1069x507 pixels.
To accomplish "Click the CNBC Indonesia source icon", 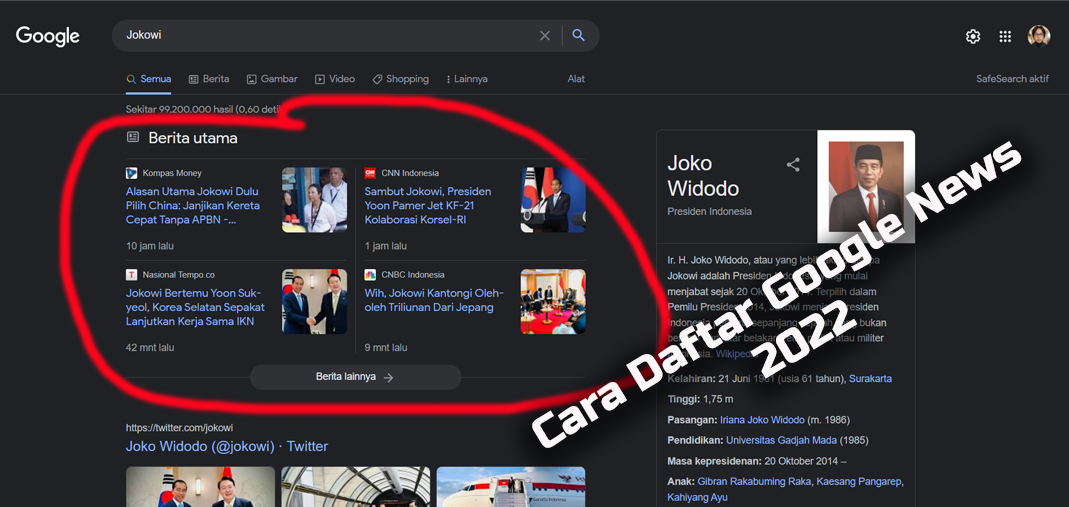I will pyautogui.click(x=370, y=275).
